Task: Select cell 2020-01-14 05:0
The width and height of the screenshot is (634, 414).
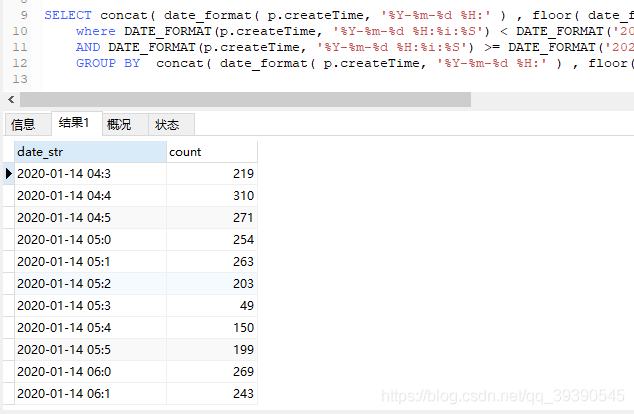Action: [91, 240]
